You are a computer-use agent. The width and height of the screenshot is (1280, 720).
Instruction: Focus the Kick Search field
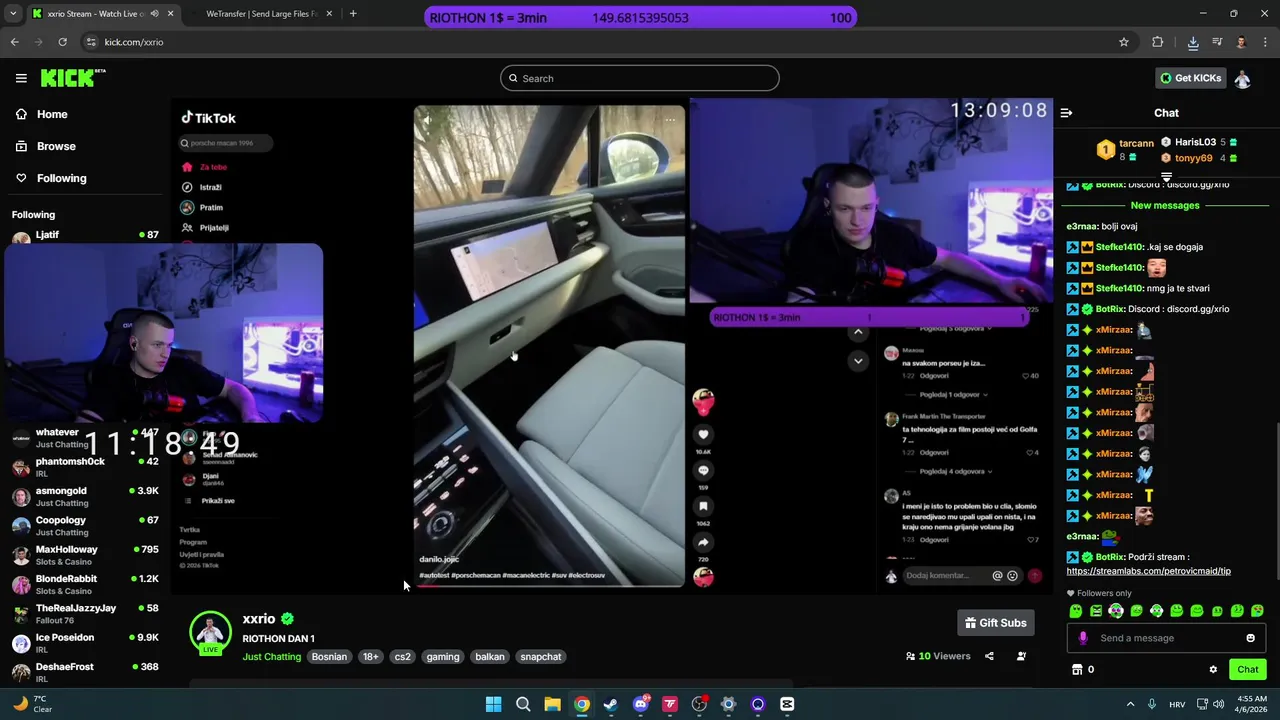640,78
